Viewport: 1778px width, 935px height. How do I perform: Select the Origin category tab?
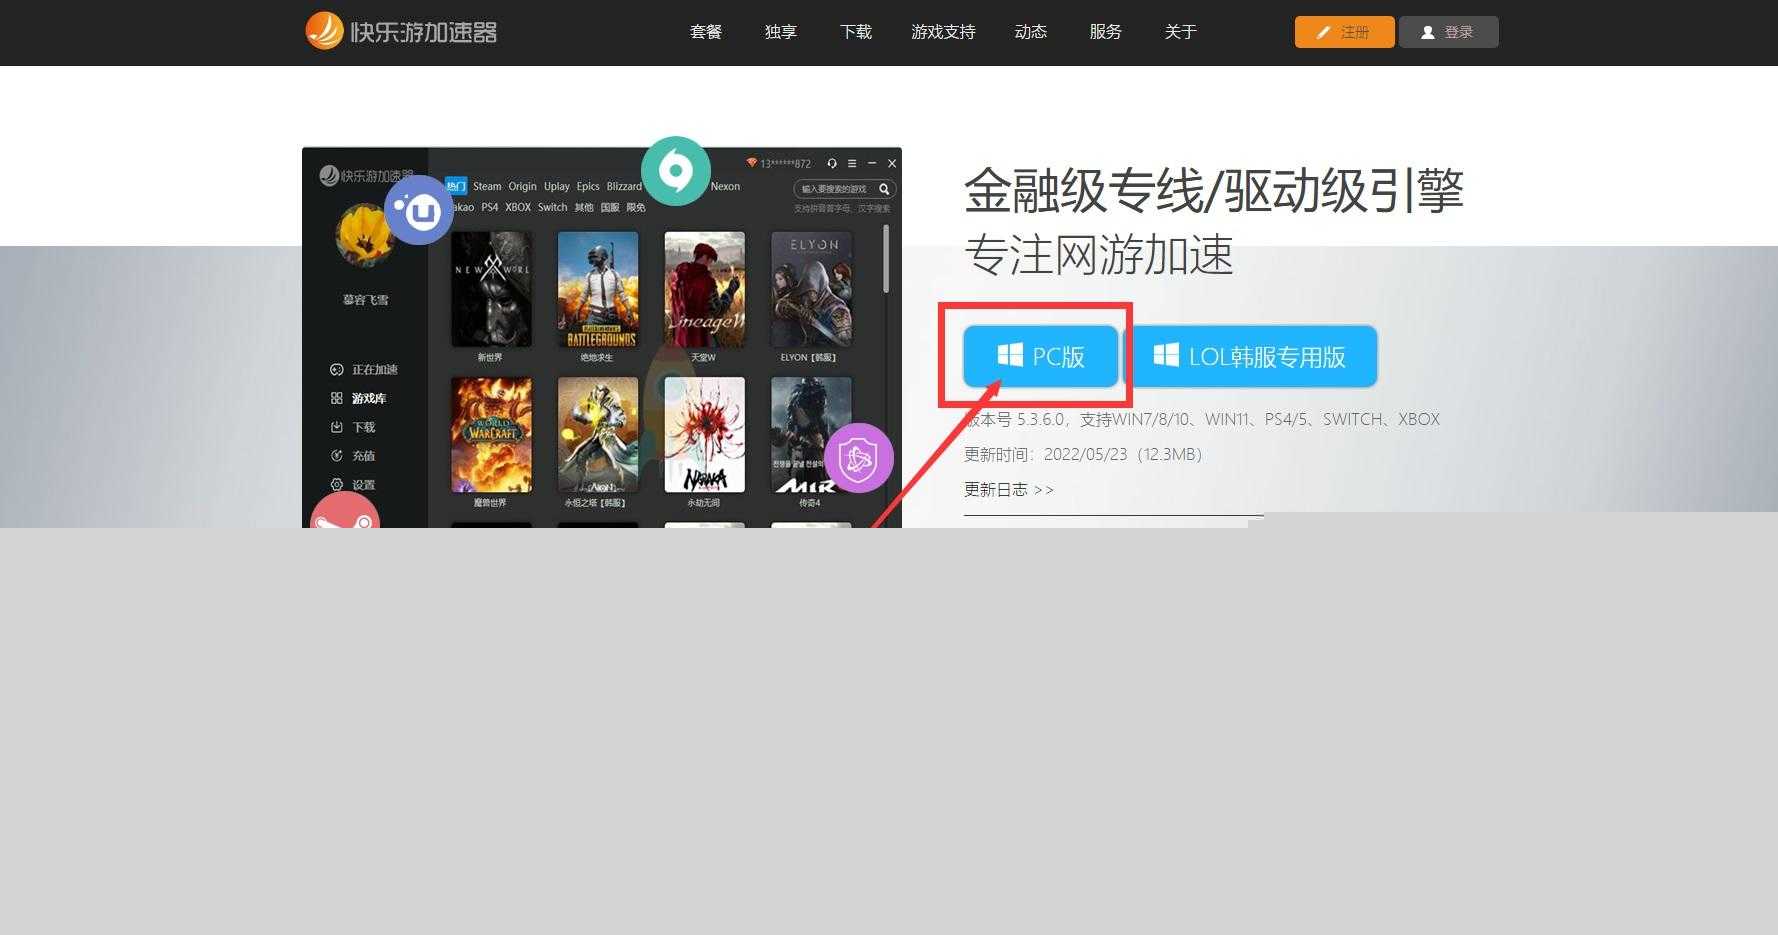[x=522, y=186]
